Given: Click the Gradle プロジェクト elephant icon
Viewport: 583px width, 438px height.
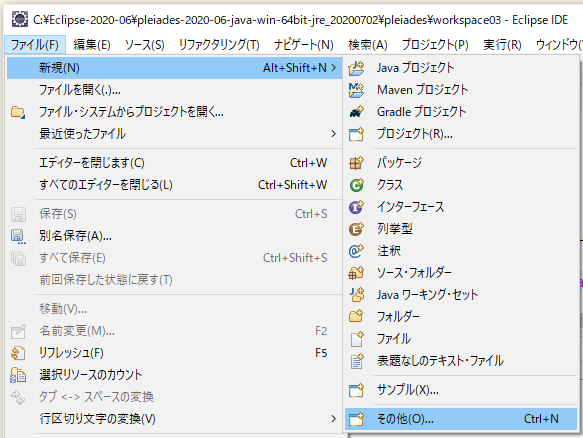Looking at the screenshot, I should click(x=357, y=112).
